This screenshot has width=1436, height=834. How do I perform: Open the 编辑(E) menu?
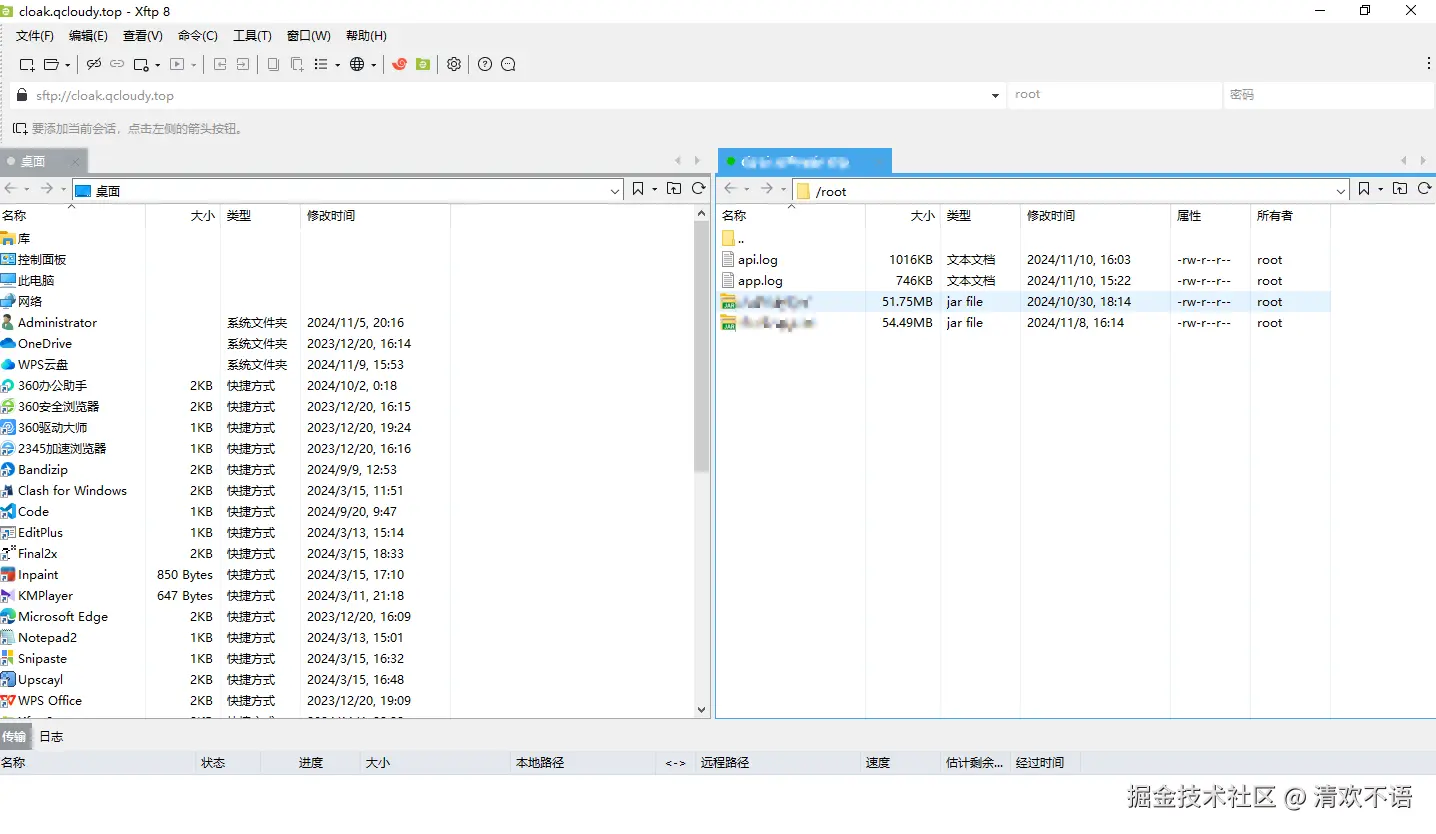[x=88, y=36]
